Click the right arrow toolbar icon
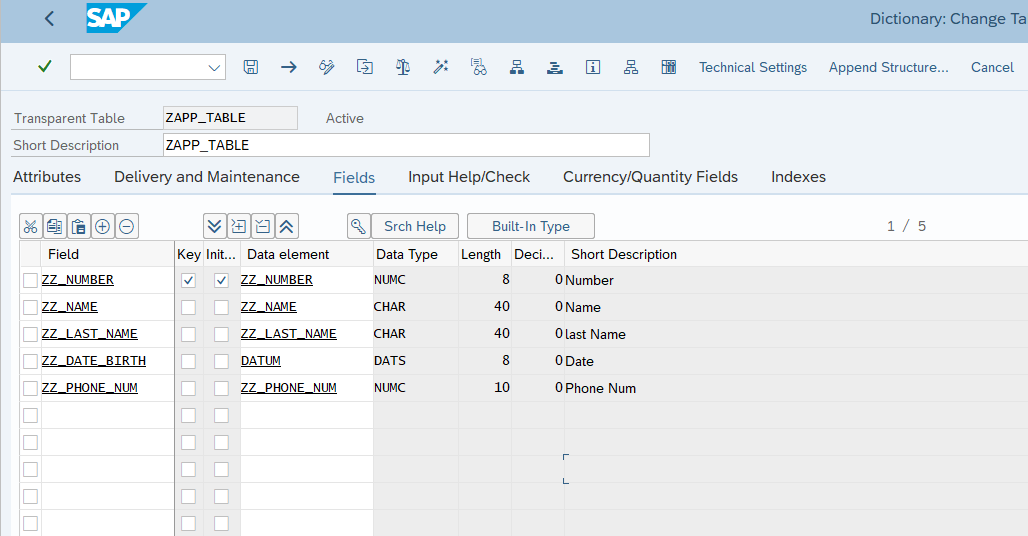The image size is (1028, 536). pyautogui.click(x=288, y=67)
